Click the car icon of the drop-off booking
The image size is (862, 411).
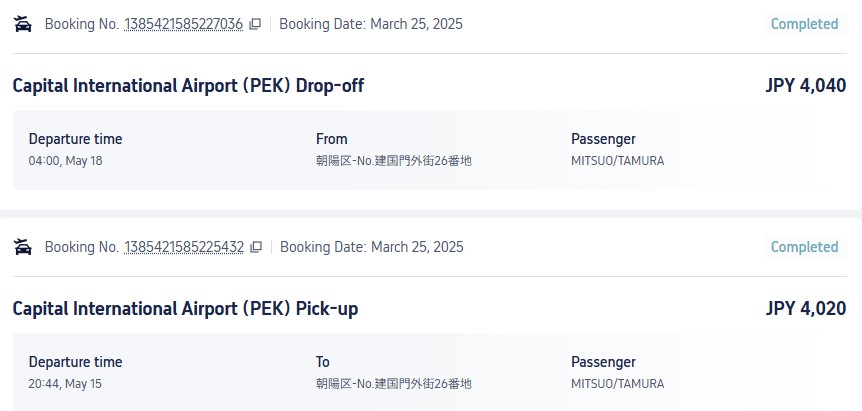point(23,24)
